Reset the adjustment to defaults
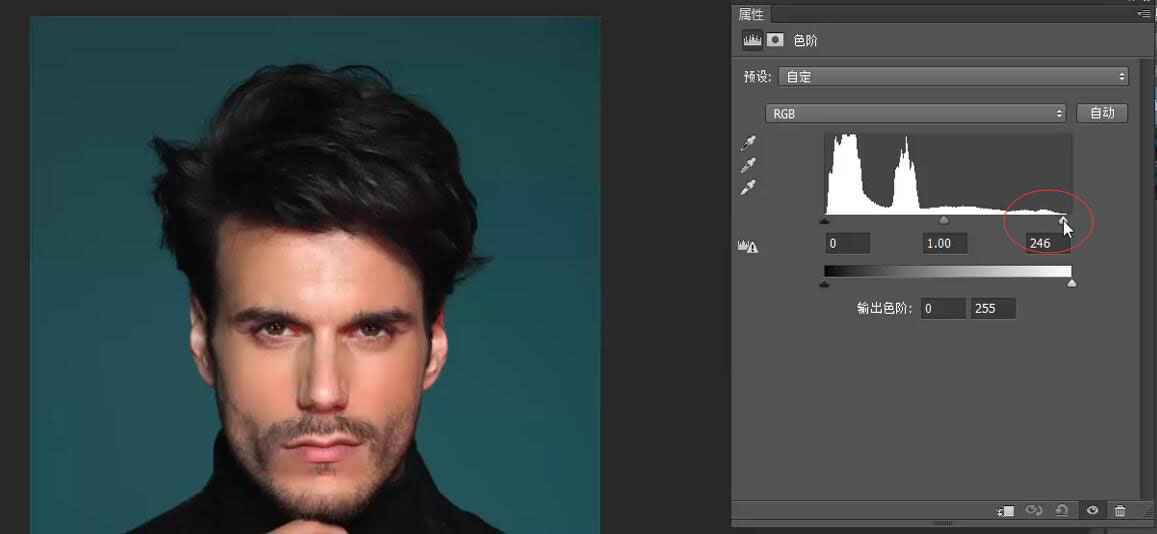1157x534 pixels. point(1062,510)
